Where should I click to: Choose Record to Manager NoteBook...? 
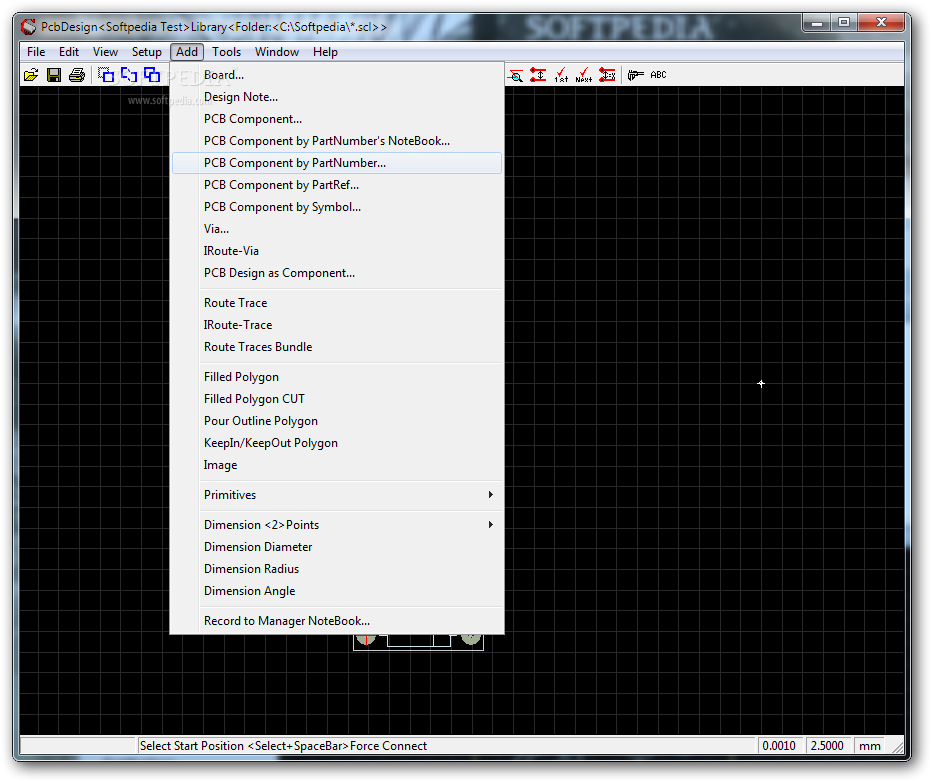[x=337, y=621]
